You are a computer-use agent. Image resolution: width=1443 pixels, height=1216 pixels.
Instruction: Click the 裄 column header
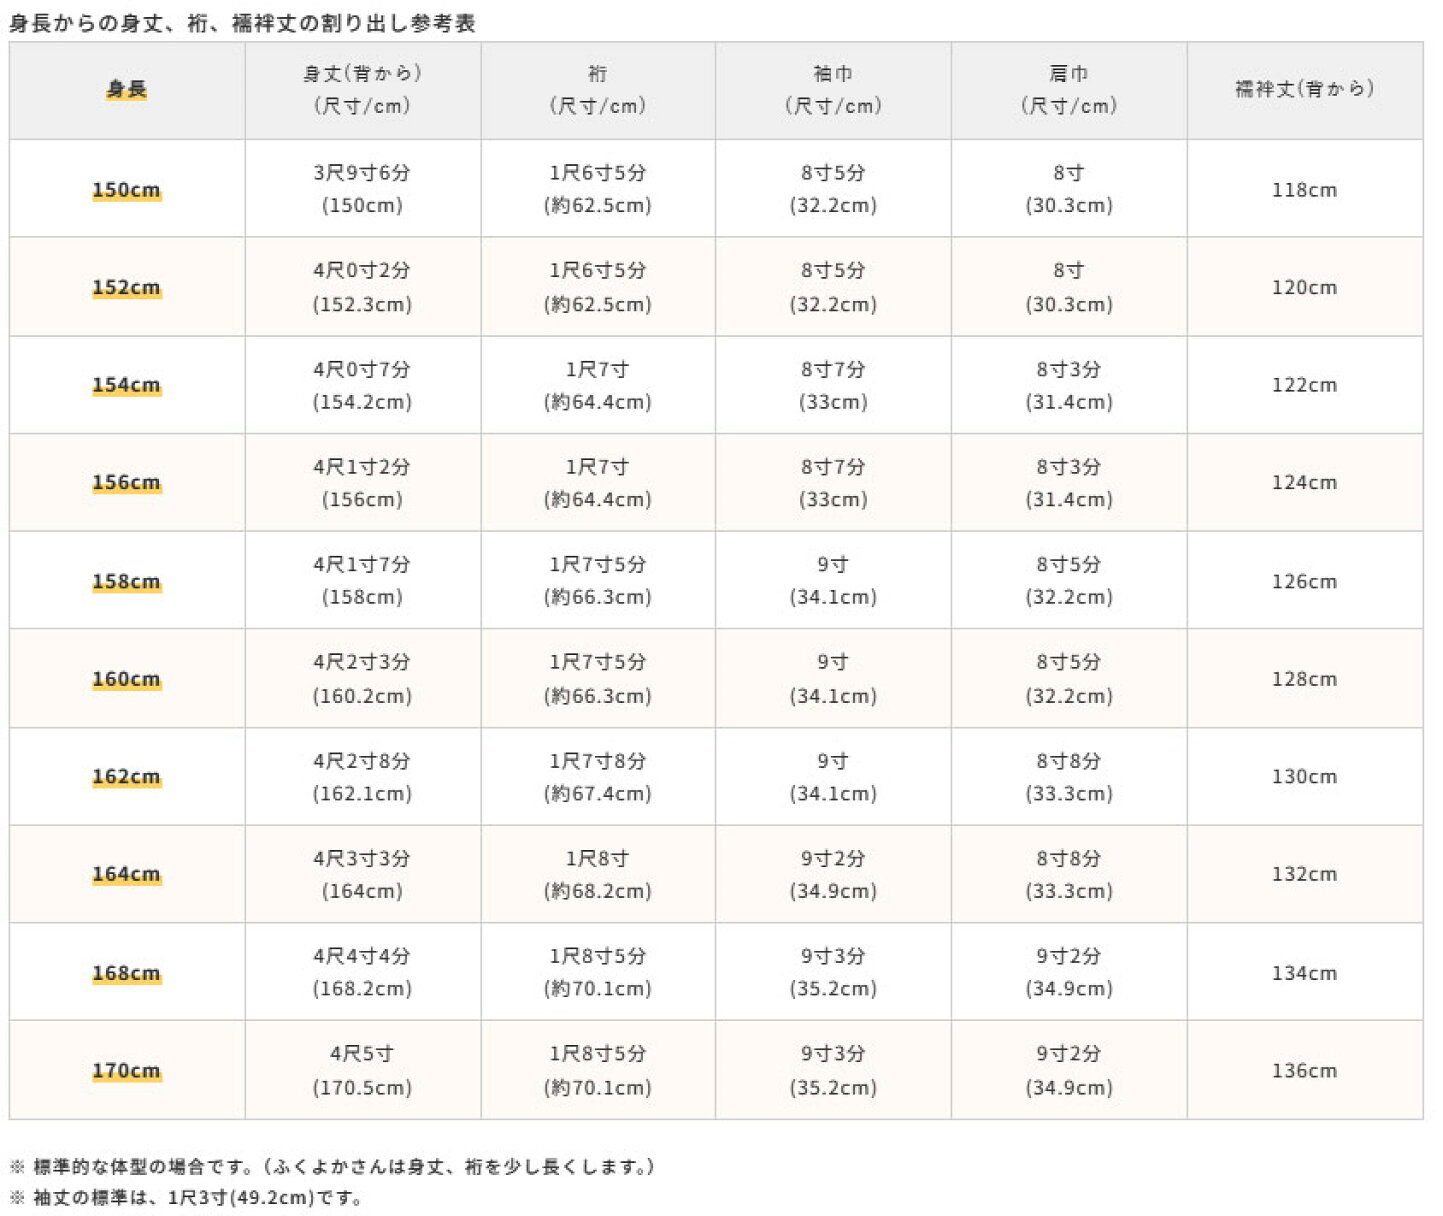[x=598, y=90]
